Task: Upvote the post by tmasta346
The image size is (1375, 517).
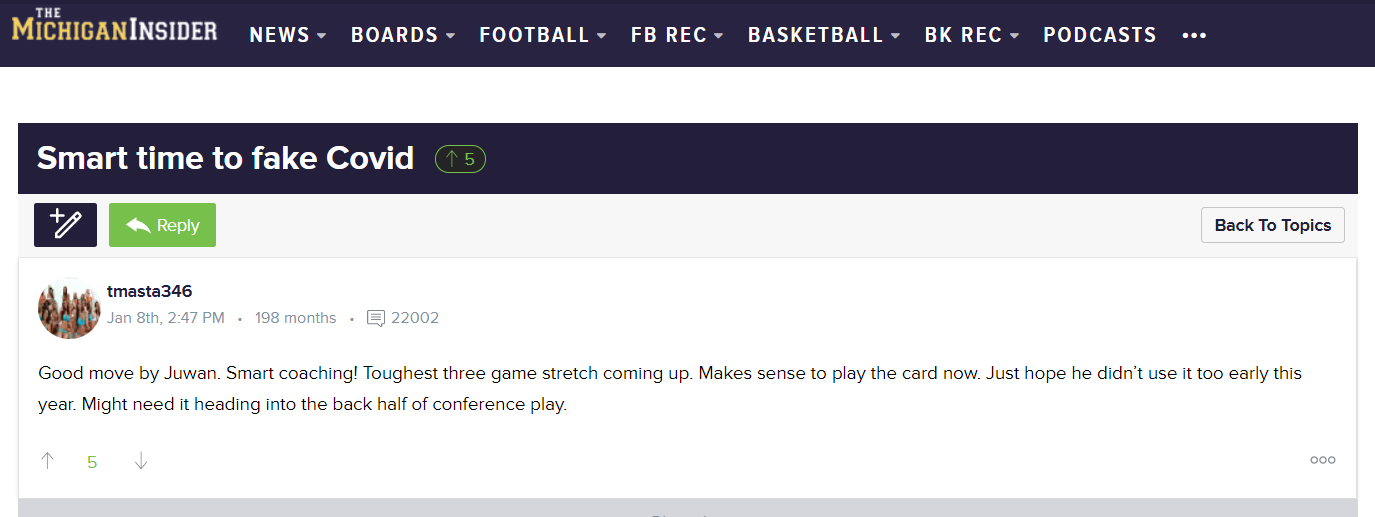Action: 47,461
